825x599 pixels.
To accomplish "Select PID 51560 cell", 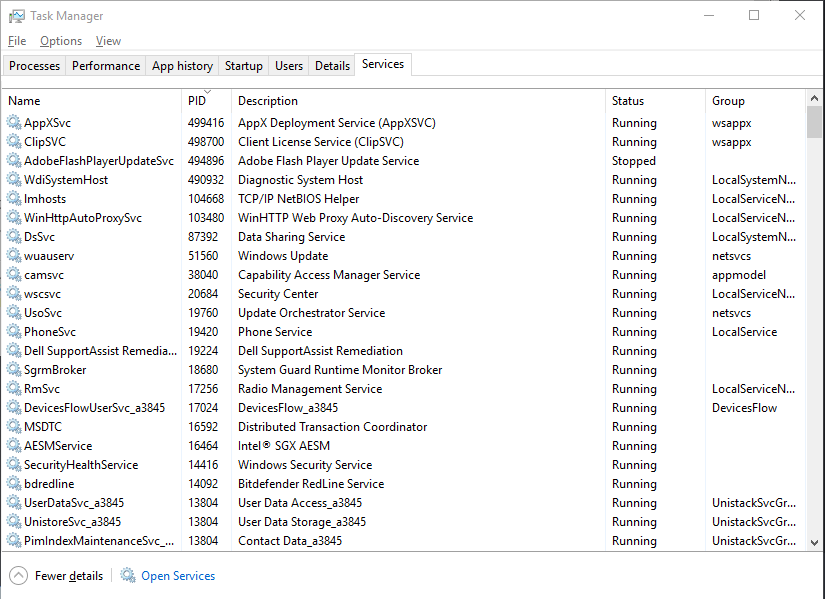I will [x=203, y=256].
